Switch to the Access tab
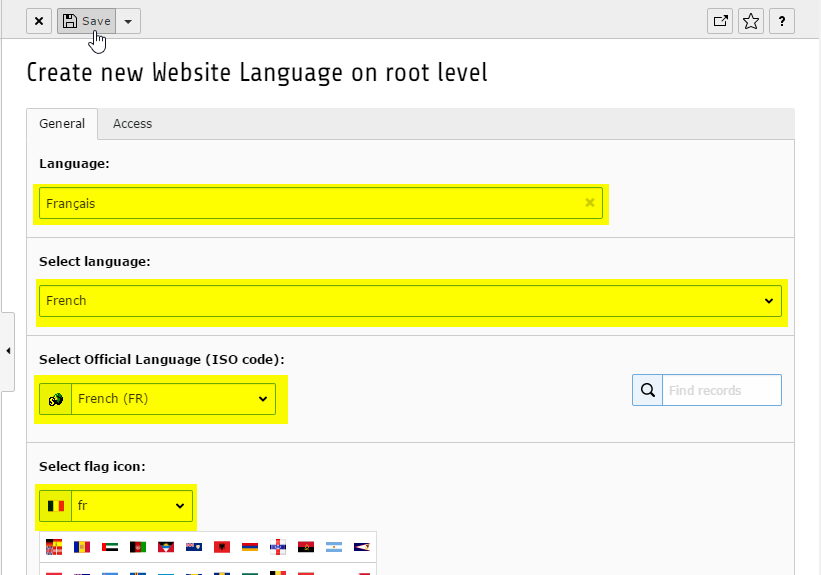821x575 pixels. tap(132, 124)
